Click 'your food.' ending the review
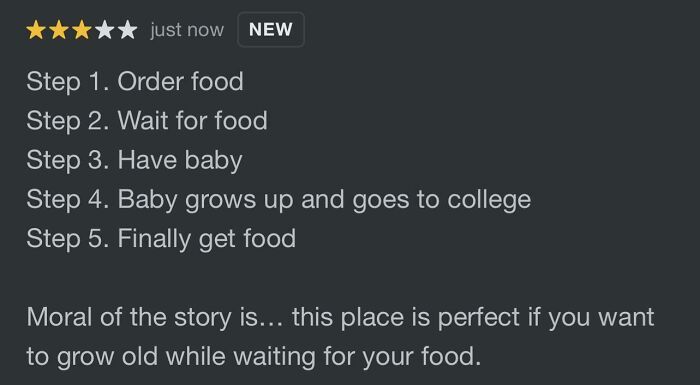Image resolution: width=700 pixels, height=385 pixels. pyautogui.click(x=421, y=357)
